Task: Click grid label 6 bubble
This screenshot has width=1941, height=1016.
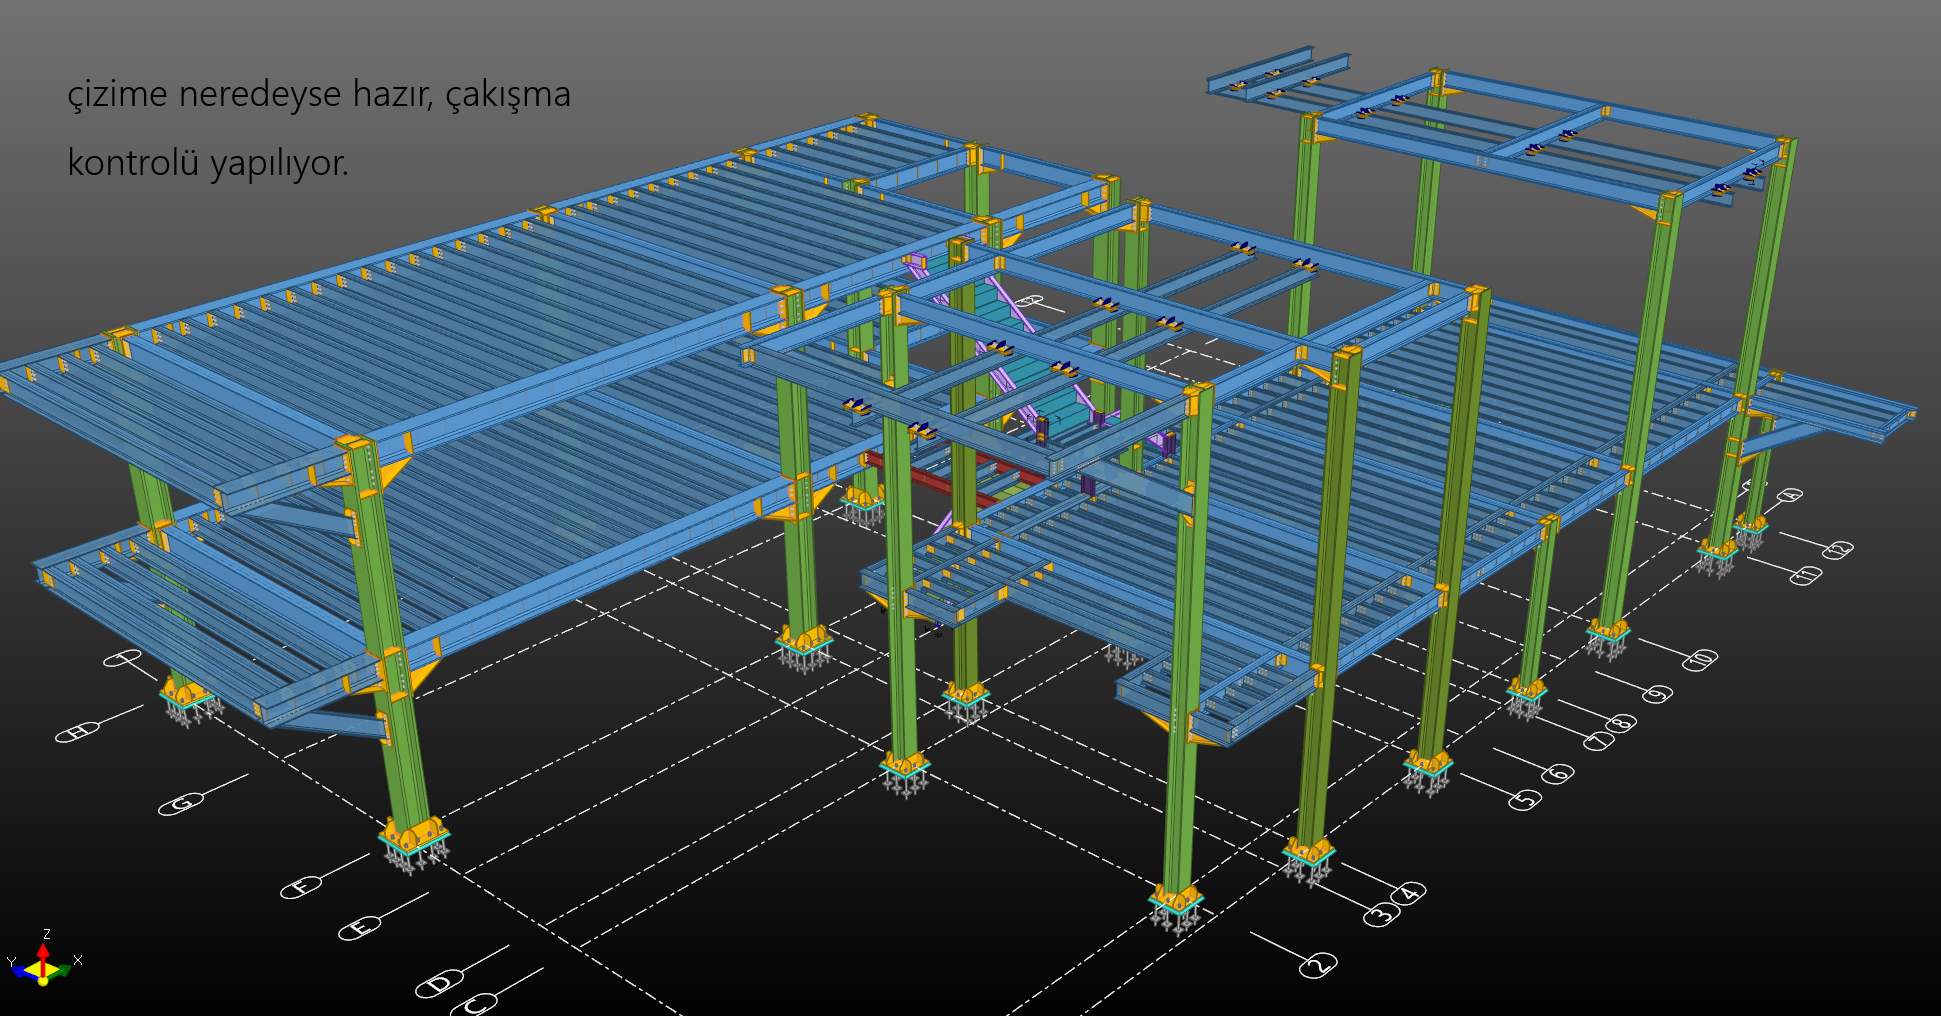Action: 1558,773
